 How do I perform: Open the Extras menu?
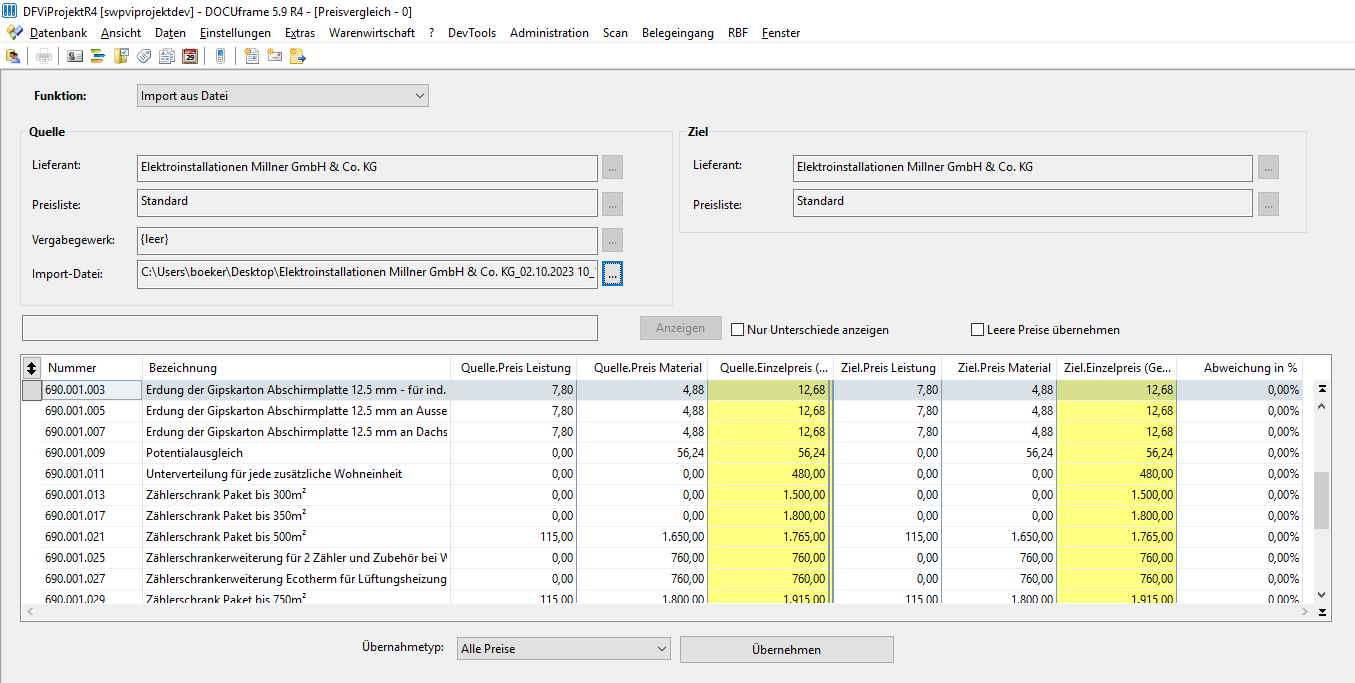point(300,33)
